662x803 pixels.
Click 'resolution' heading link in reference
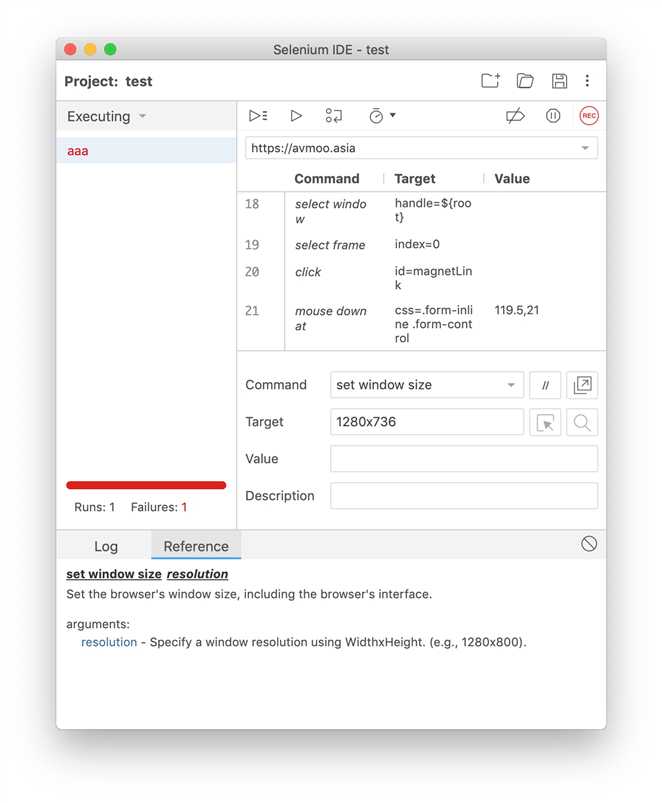pyautogui.click(x=198, y=574)
